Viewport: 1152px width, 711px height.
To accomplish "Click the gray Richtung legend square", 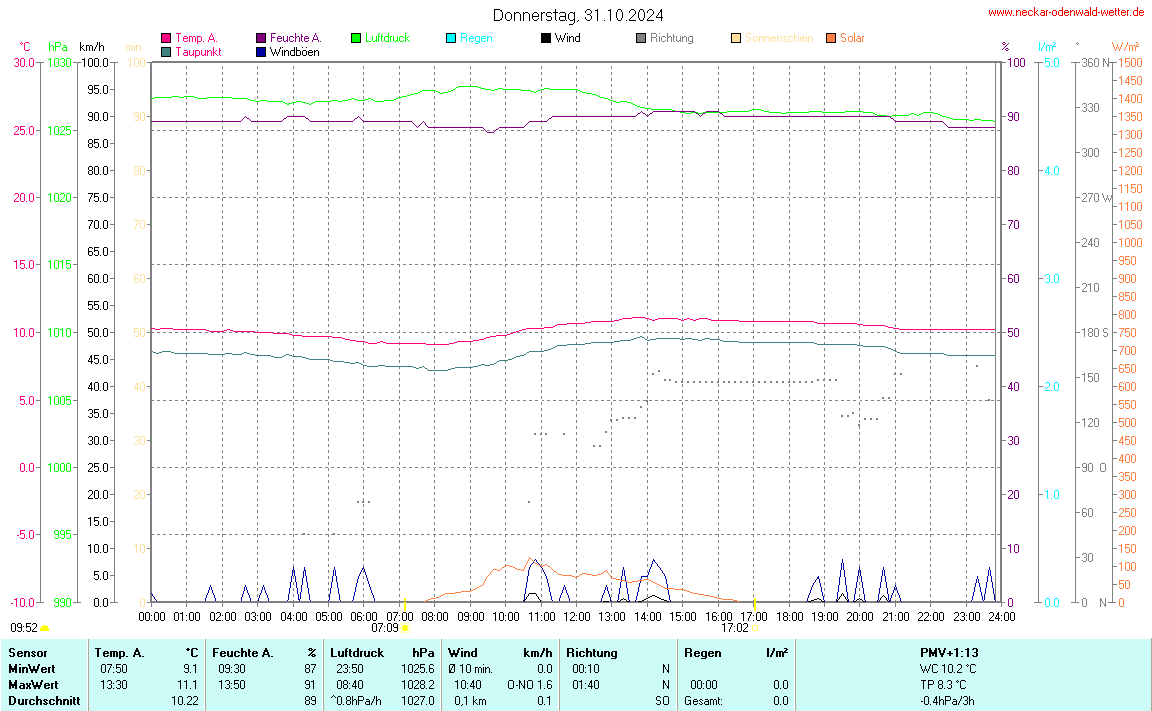I will (x=641, y=38).
